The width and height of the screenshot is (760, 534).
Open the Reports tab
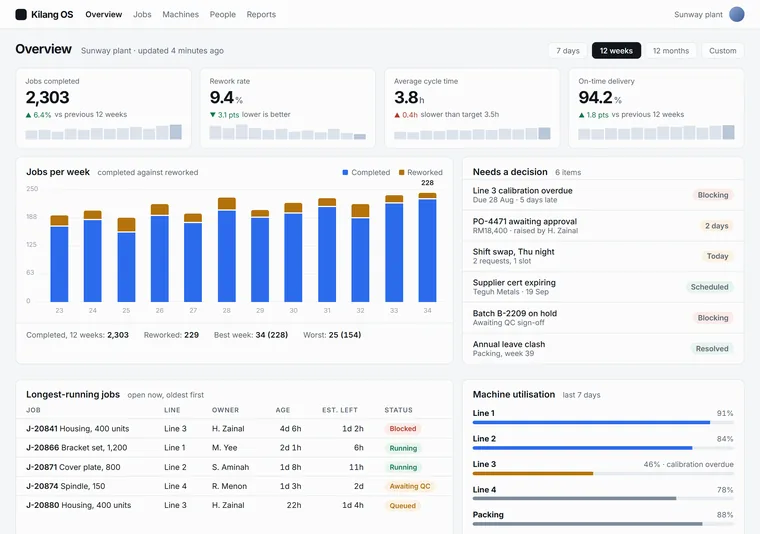pyautogui.click(x=261, y=15)
